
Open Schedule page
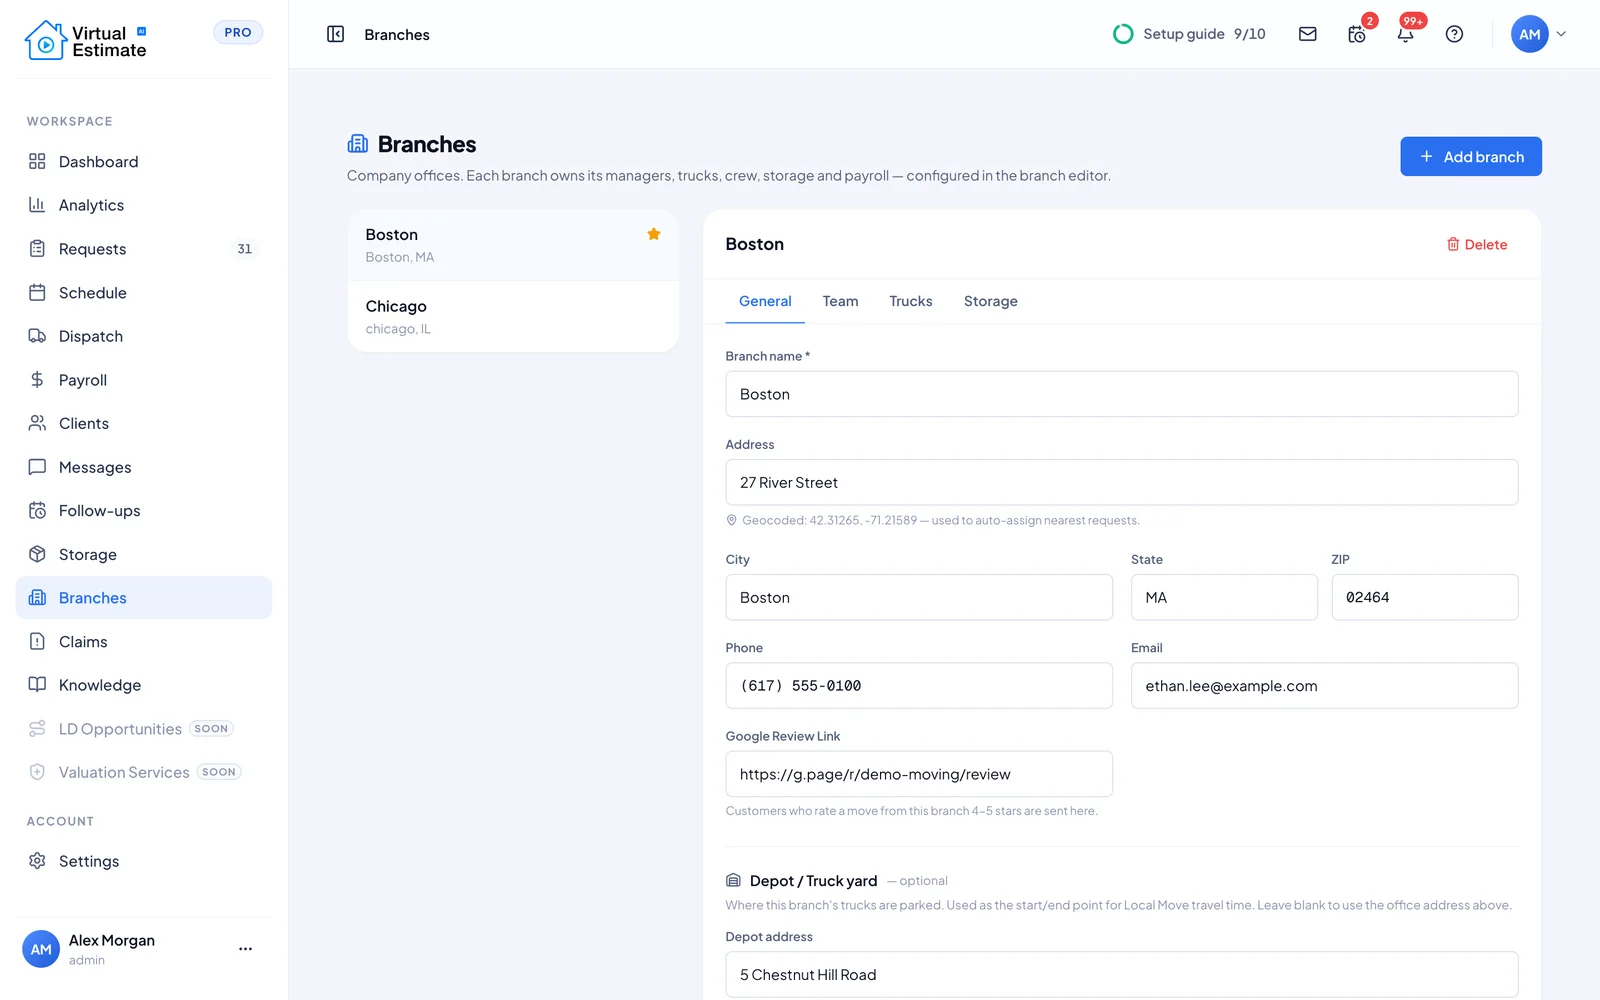tap(144, 293)
